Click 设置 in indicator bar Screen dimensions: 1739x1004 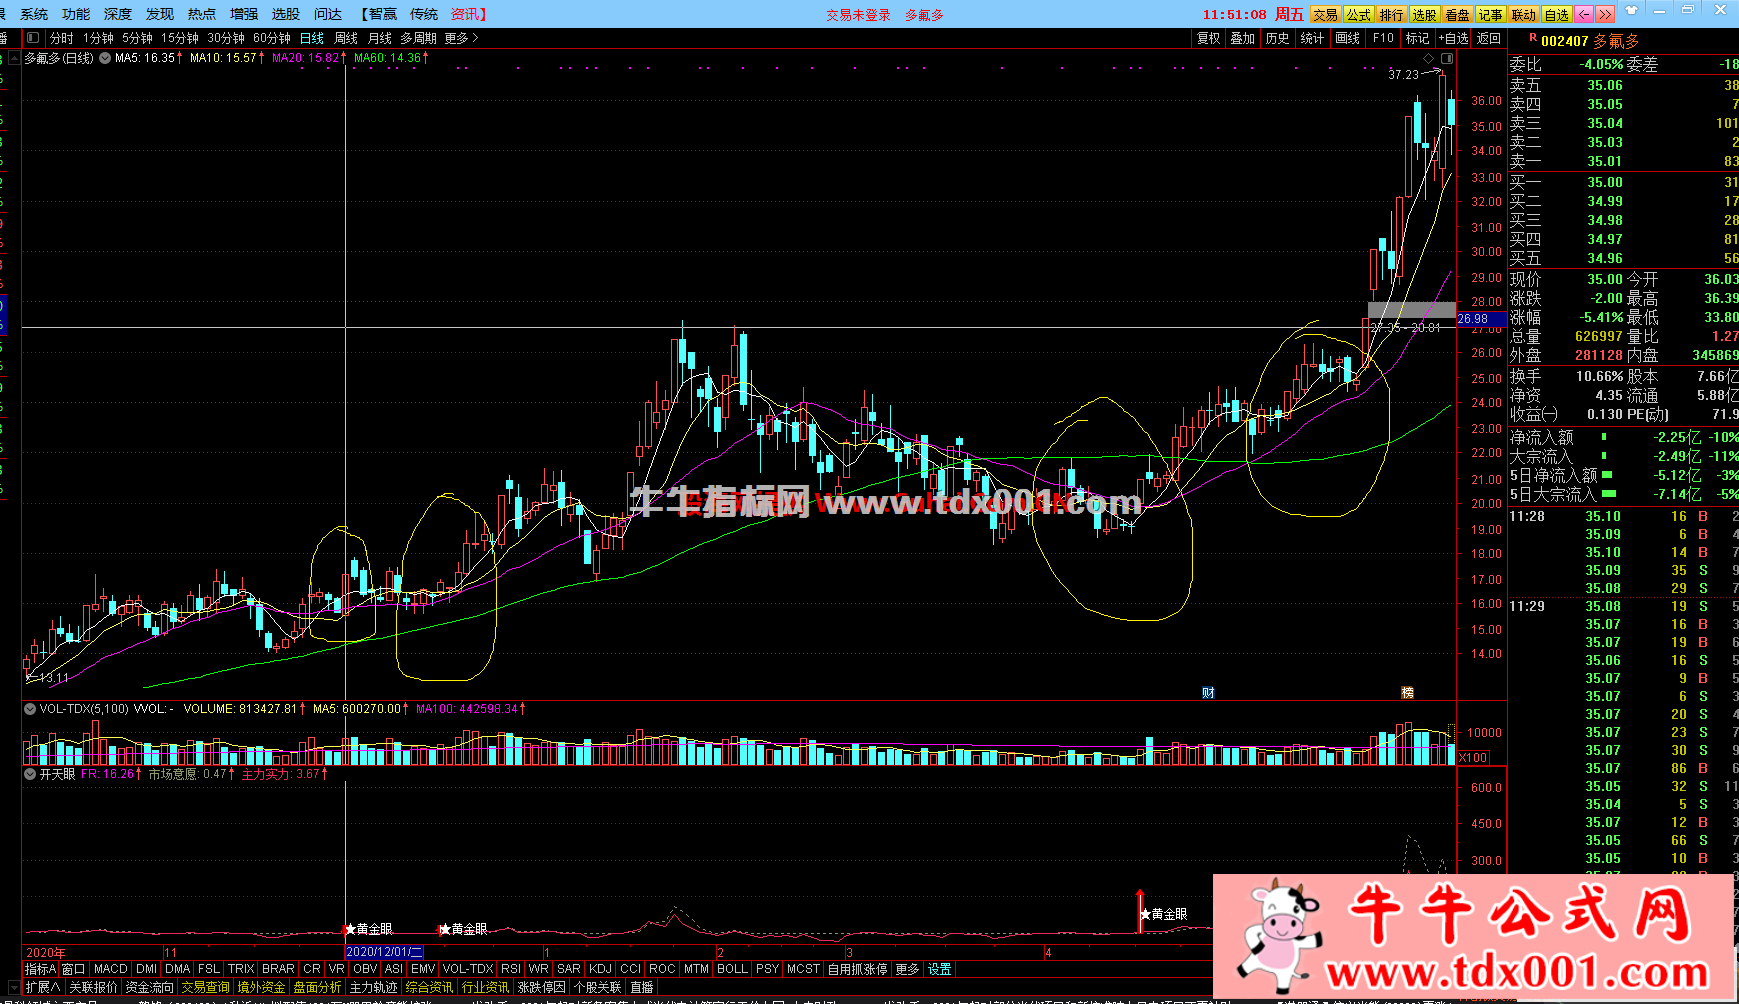click(x=940, y=969)
